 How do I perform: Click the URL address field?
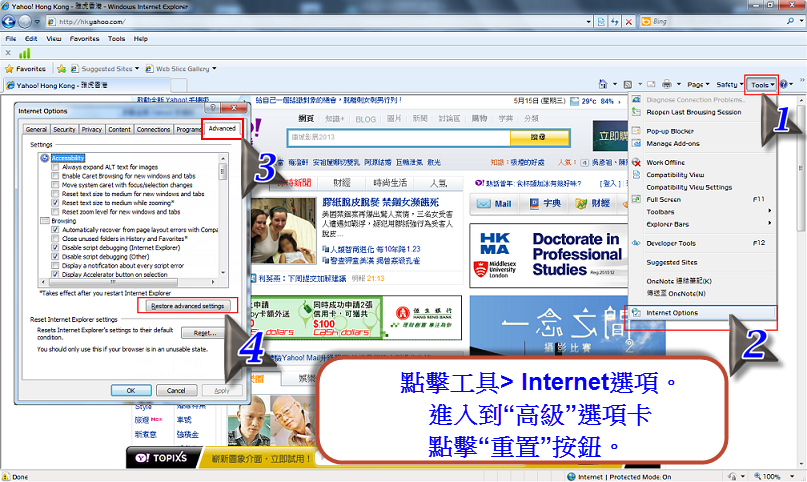click(x=321, y=22)
